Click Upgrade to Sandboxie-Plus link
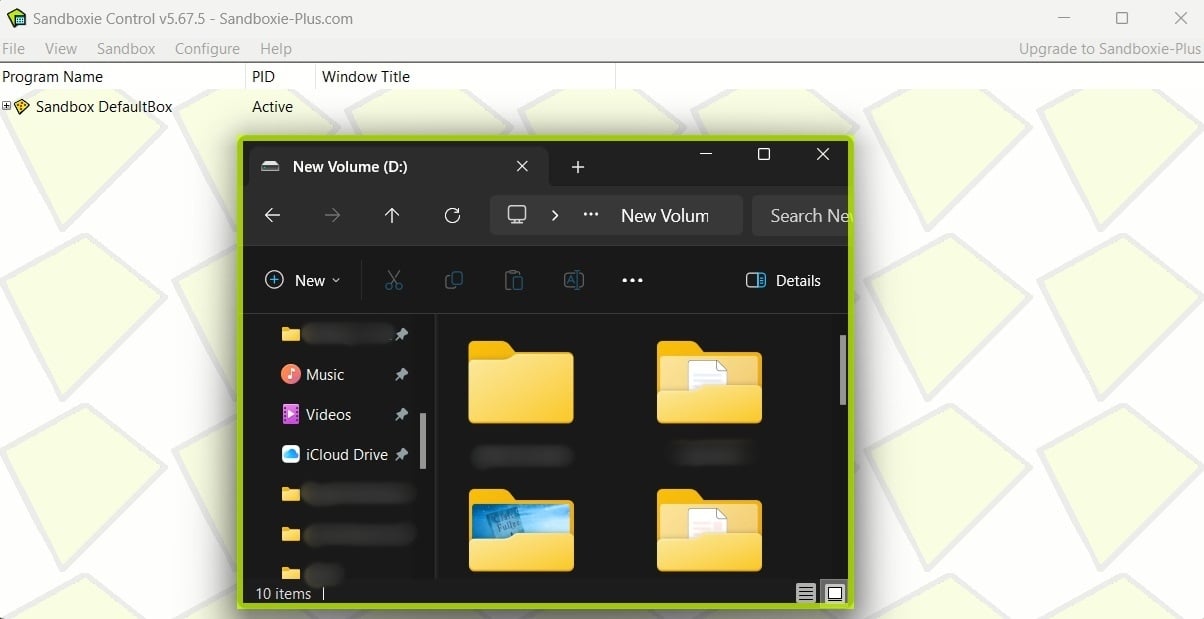Screen dimensions: 1204x619 (1109, 48)
